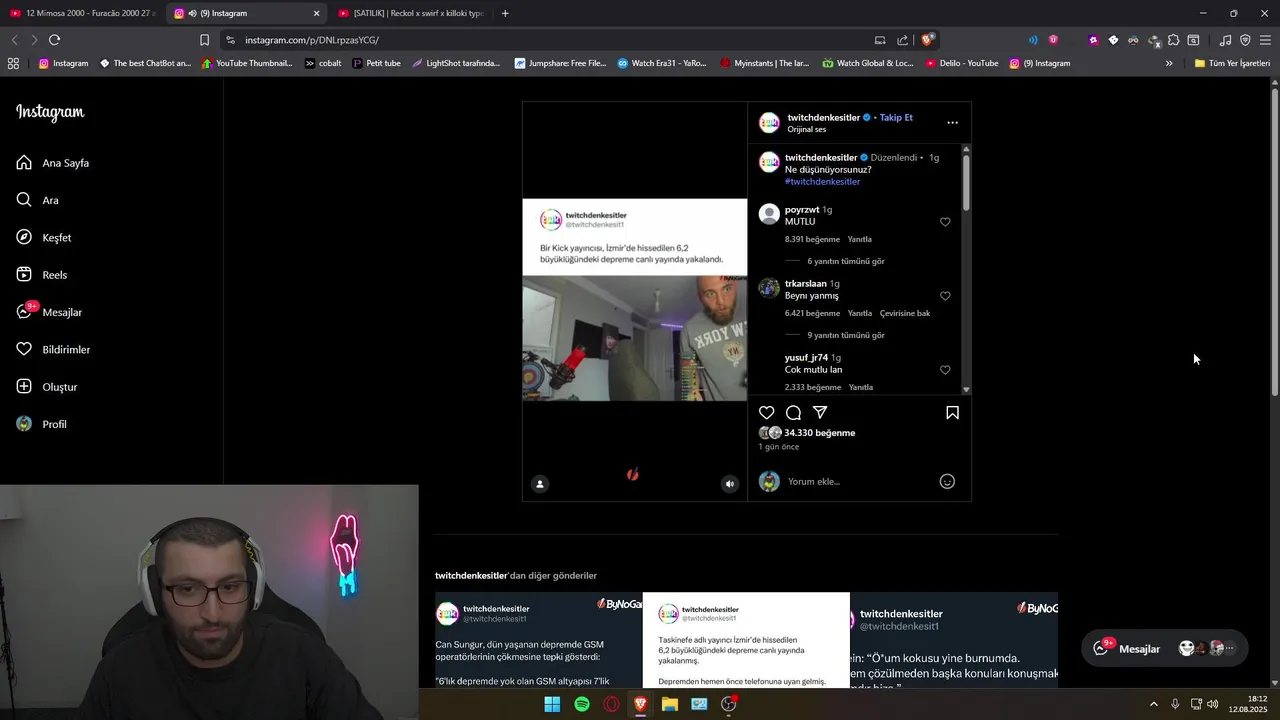Viewport: 1280px width, 720px height.
Task: Reply to poyrzwt's comment via Yanıtla
Action: point(860,240)
